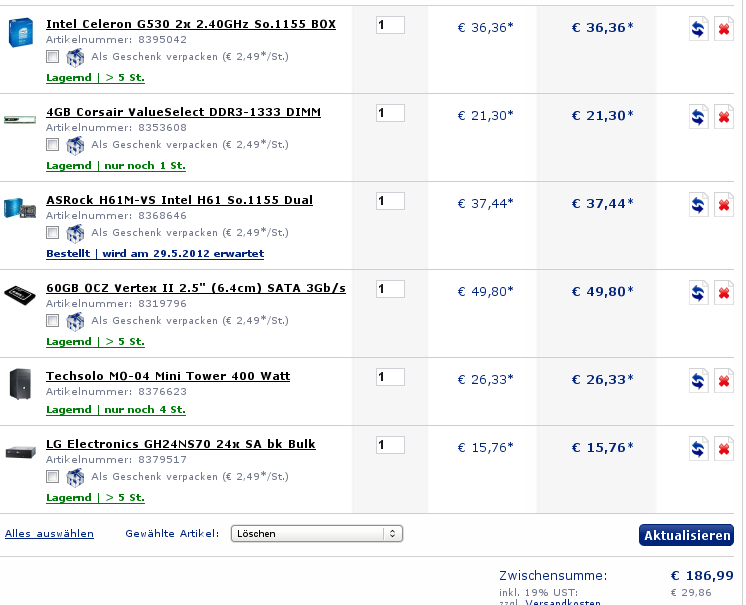Viewport: 746px width, 605px height.
Task: Click refresh icon for OCZ Vertex II row
Action: [x=698, y=293]
